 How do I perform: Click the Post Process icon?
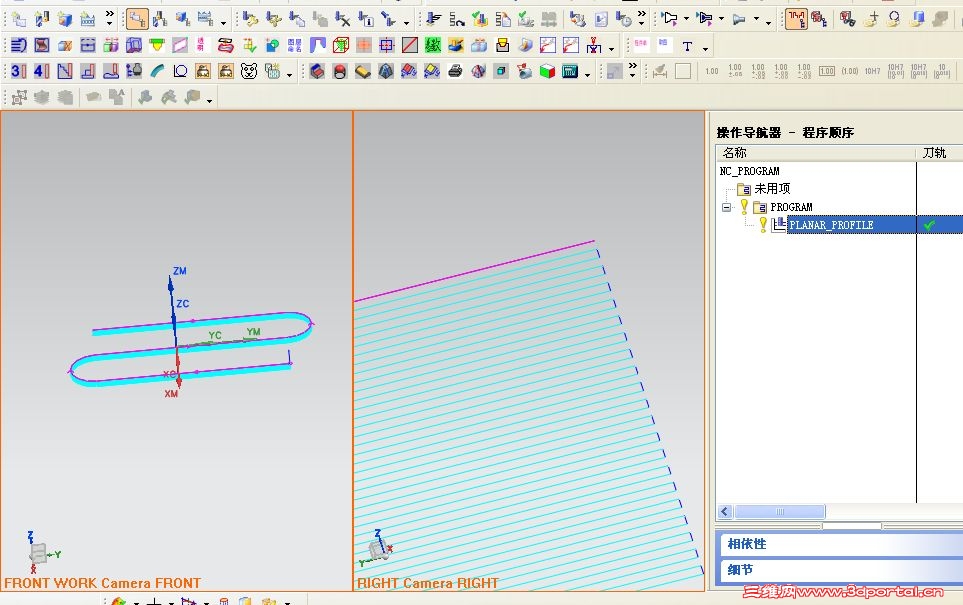tap(577, 20)
